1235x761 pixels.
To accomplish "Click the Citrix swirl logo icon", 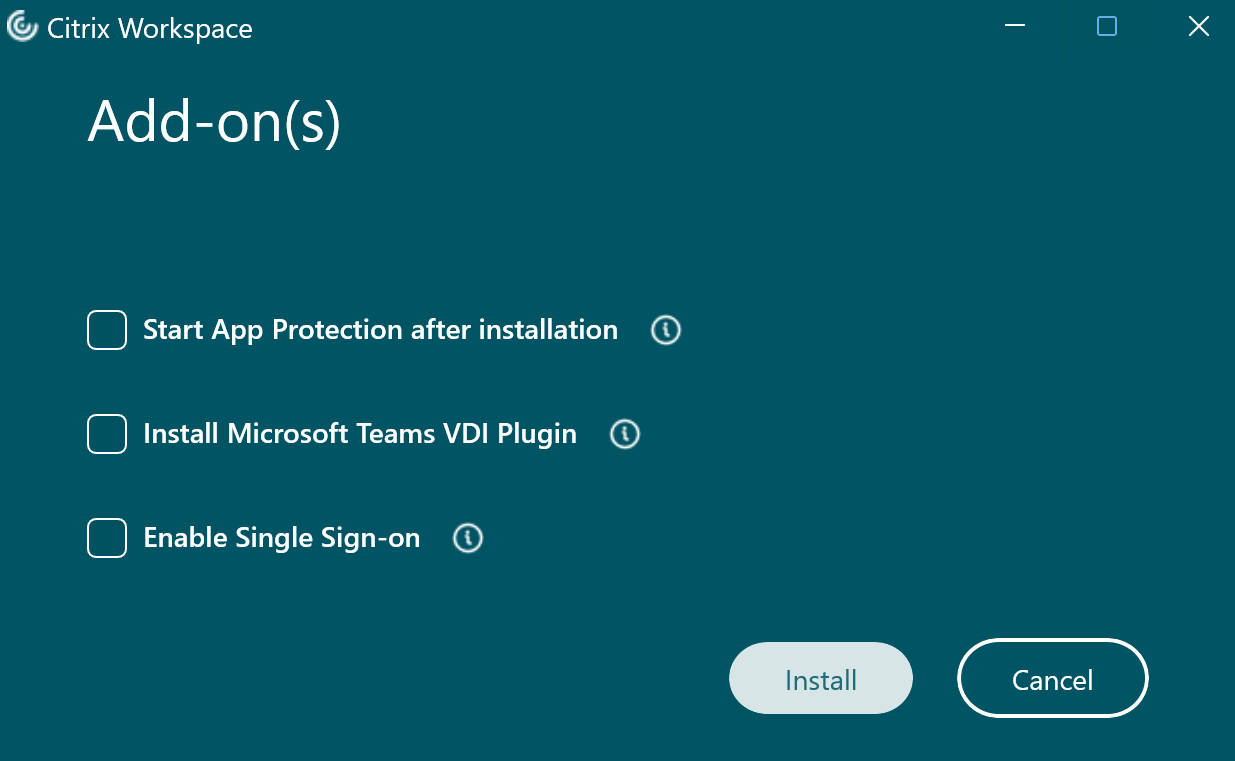I will tap(21, 27).
